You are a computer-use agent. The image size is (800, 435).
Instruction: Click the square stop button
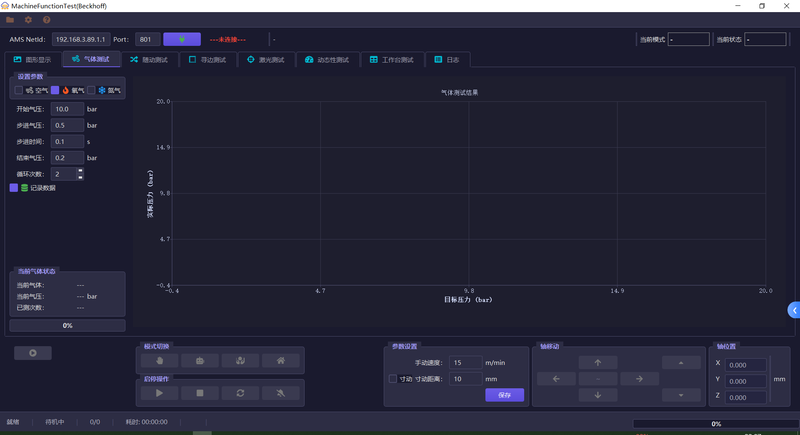point(199,393)
